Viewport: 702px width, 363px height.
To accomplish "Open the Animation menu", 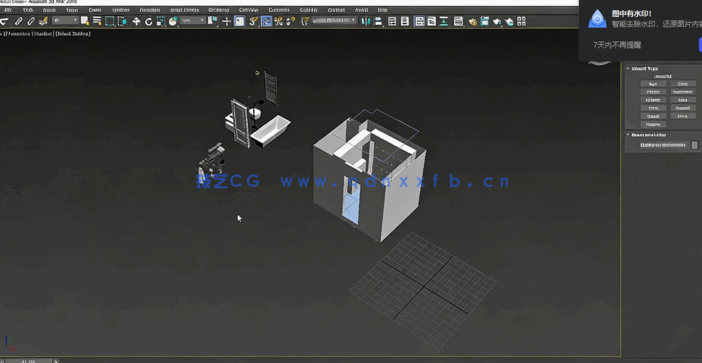I will click(x=150, y=10).
